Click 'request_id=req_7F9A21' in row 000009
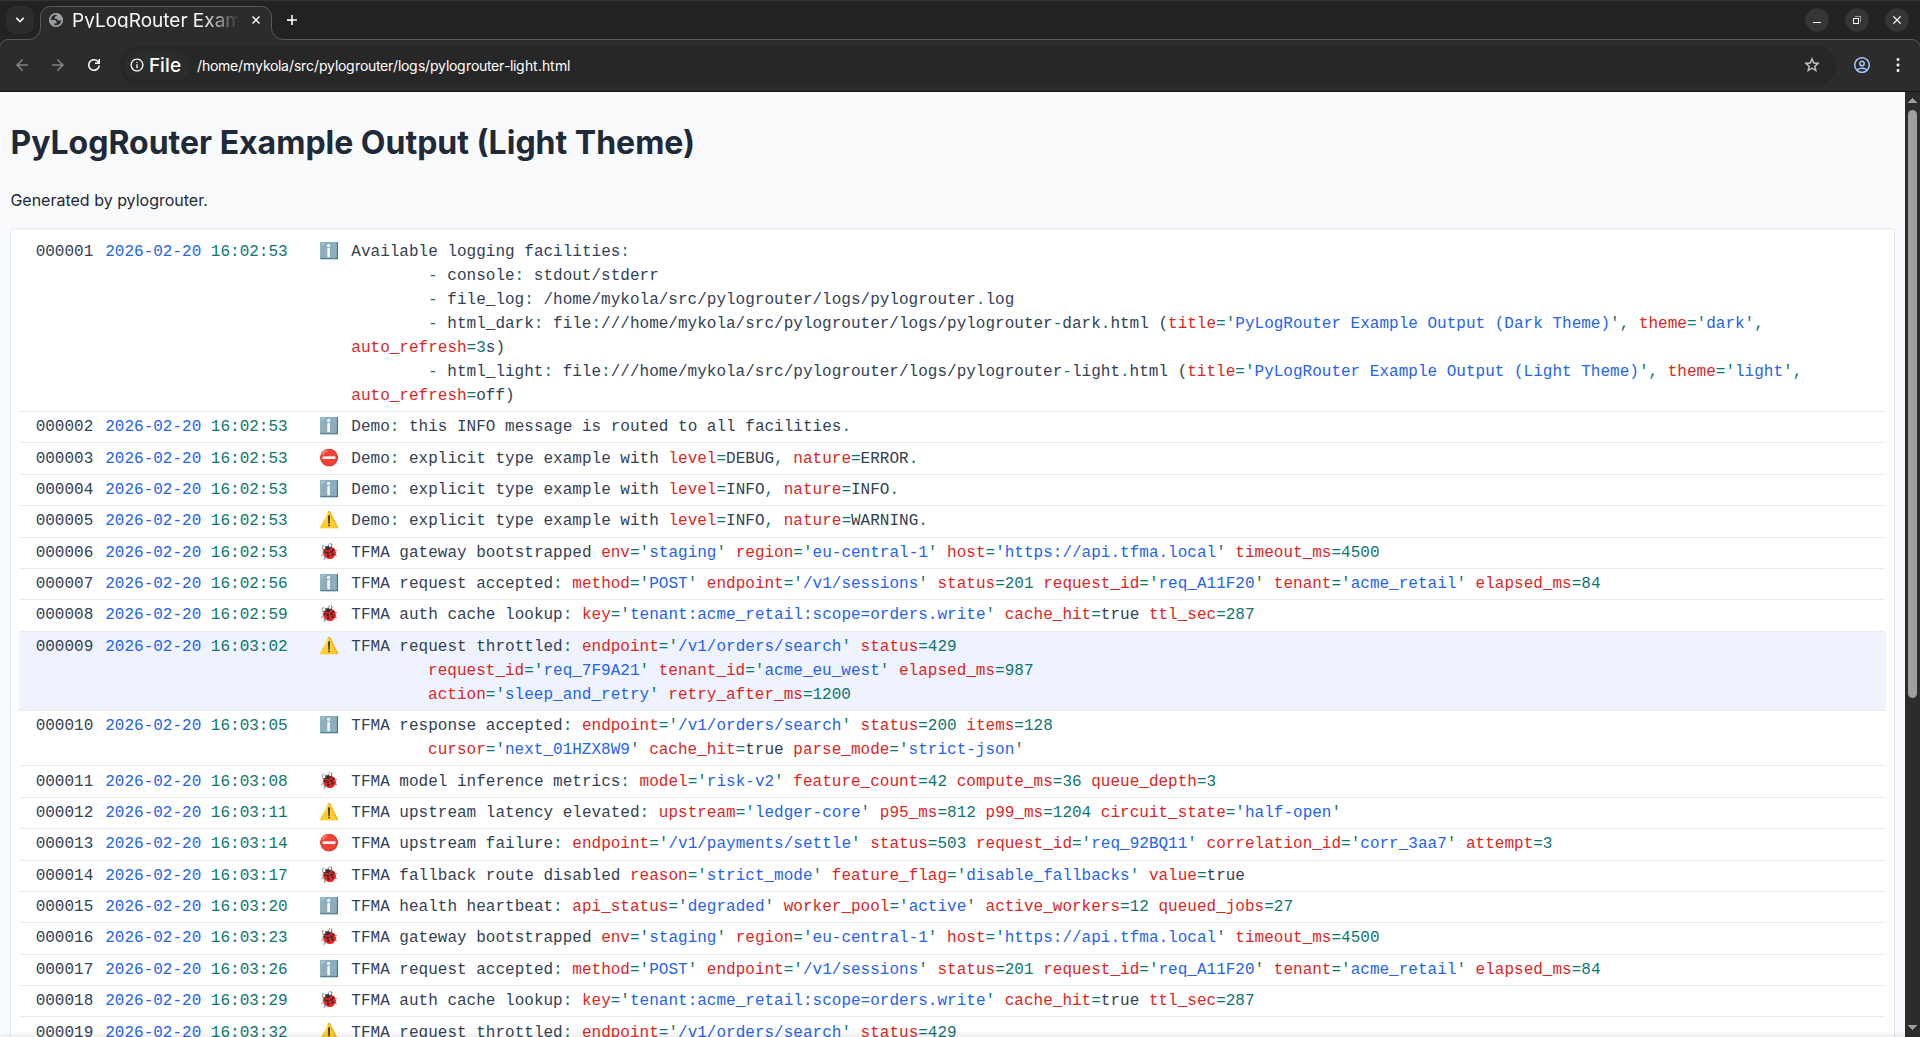 pos(538,670)
